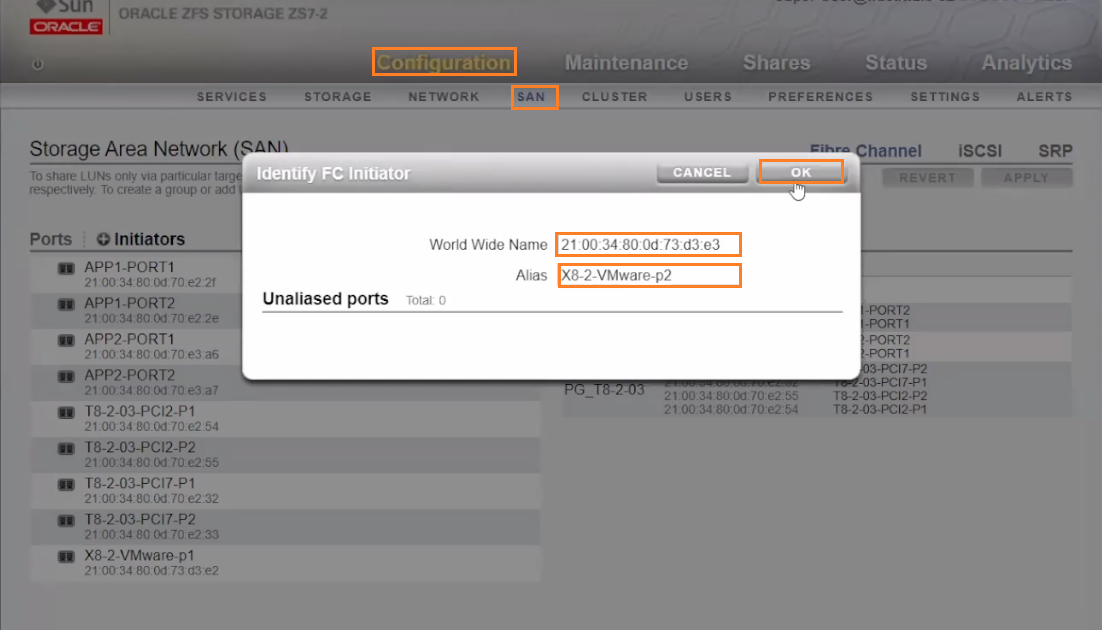Image resolution: width=1102 pixels, height=630 pixels.
Task: Switch to the Ports view
Action: [51, 239]
